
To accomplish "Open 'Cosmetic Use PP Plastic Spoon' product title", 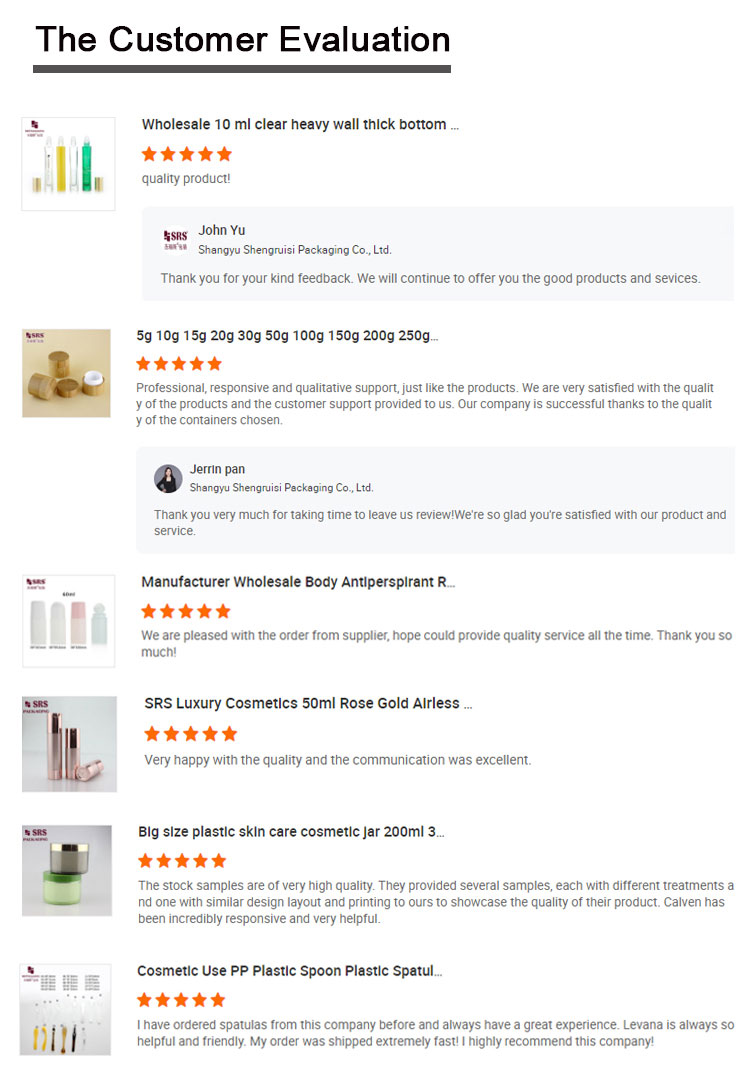I will [289, 971].
